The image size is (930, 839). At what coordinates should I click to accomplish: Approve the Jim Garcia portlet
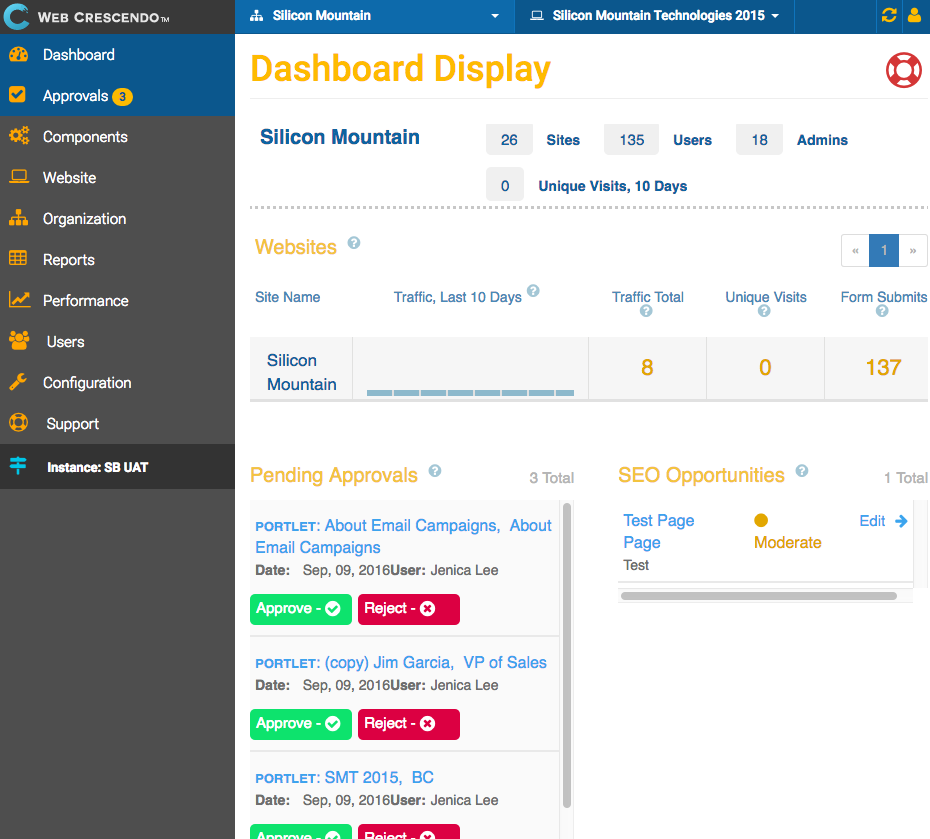point(301,724)
